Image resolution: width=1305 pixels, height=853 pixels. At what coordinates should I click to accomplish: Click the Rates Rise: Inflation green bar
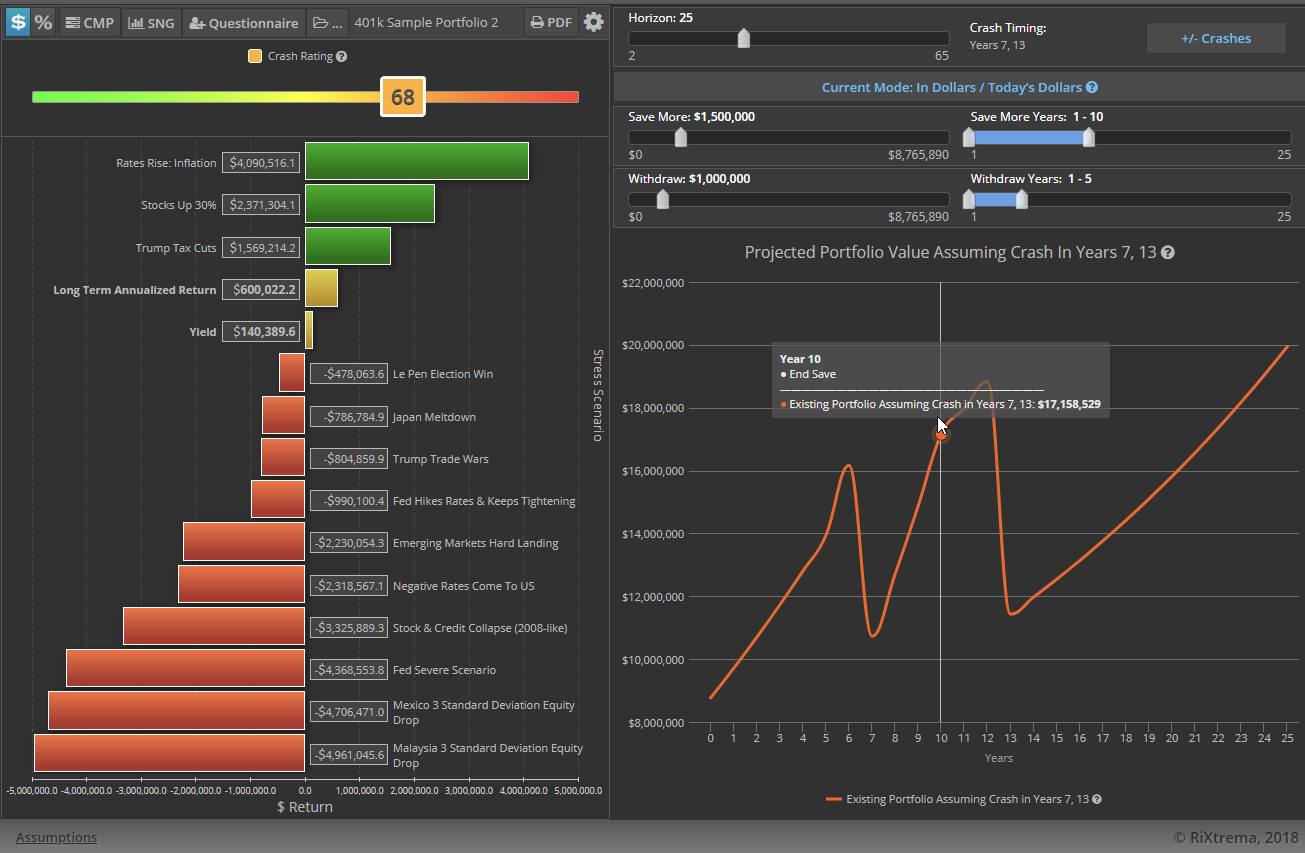point(416,161)
